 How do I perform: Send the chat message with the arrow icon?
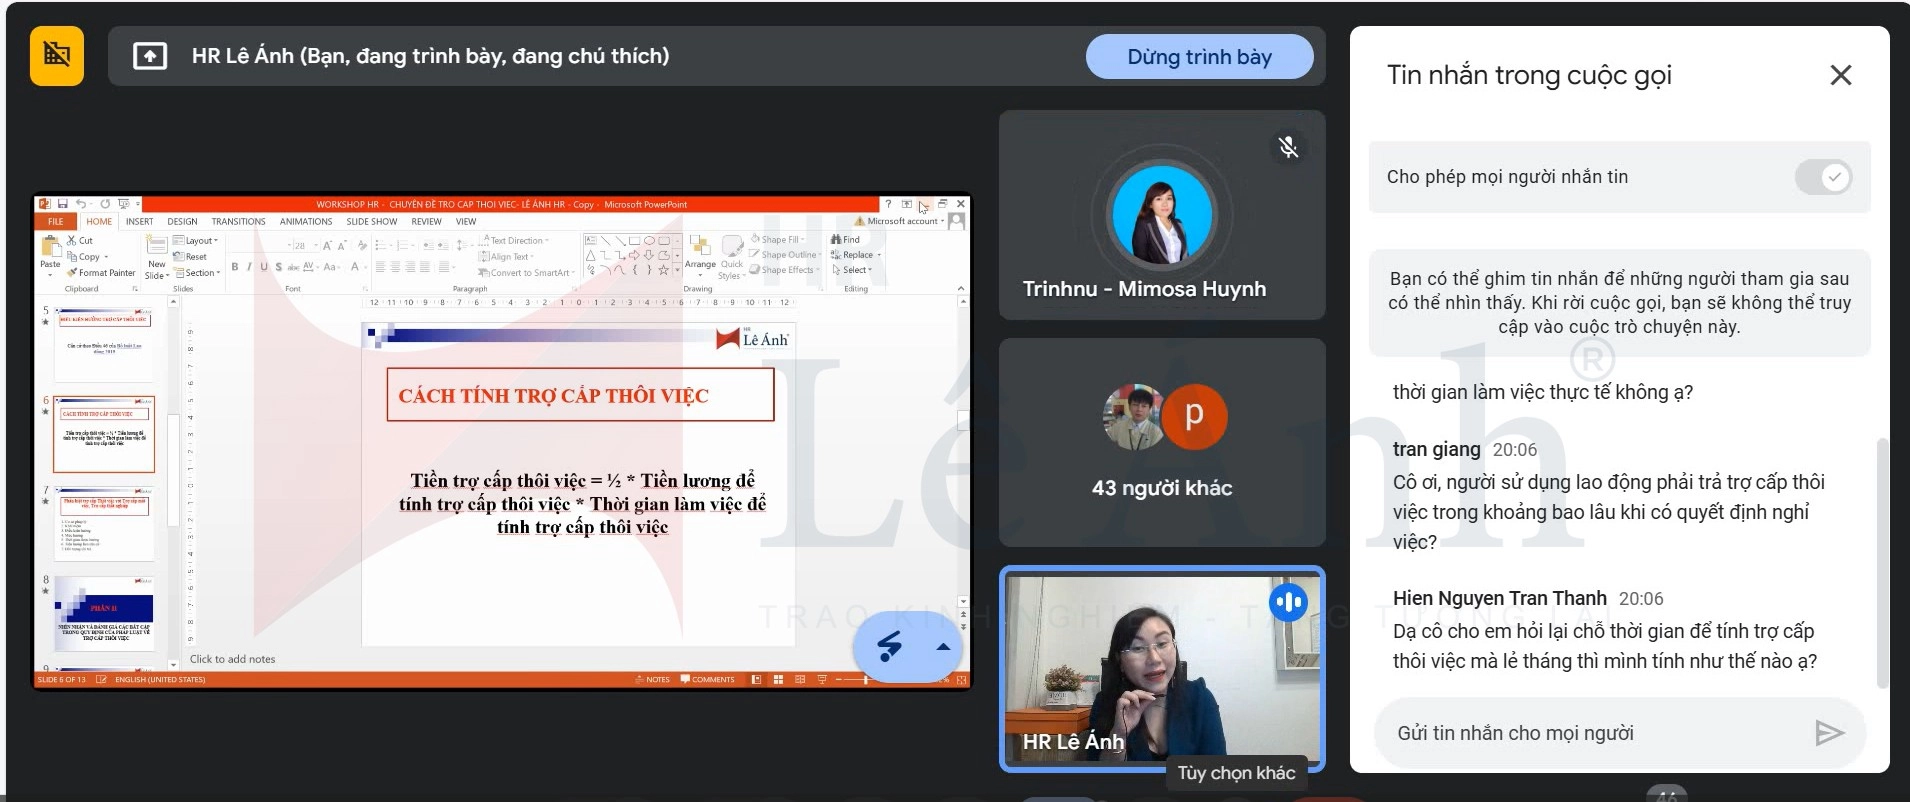[1828, 733]
